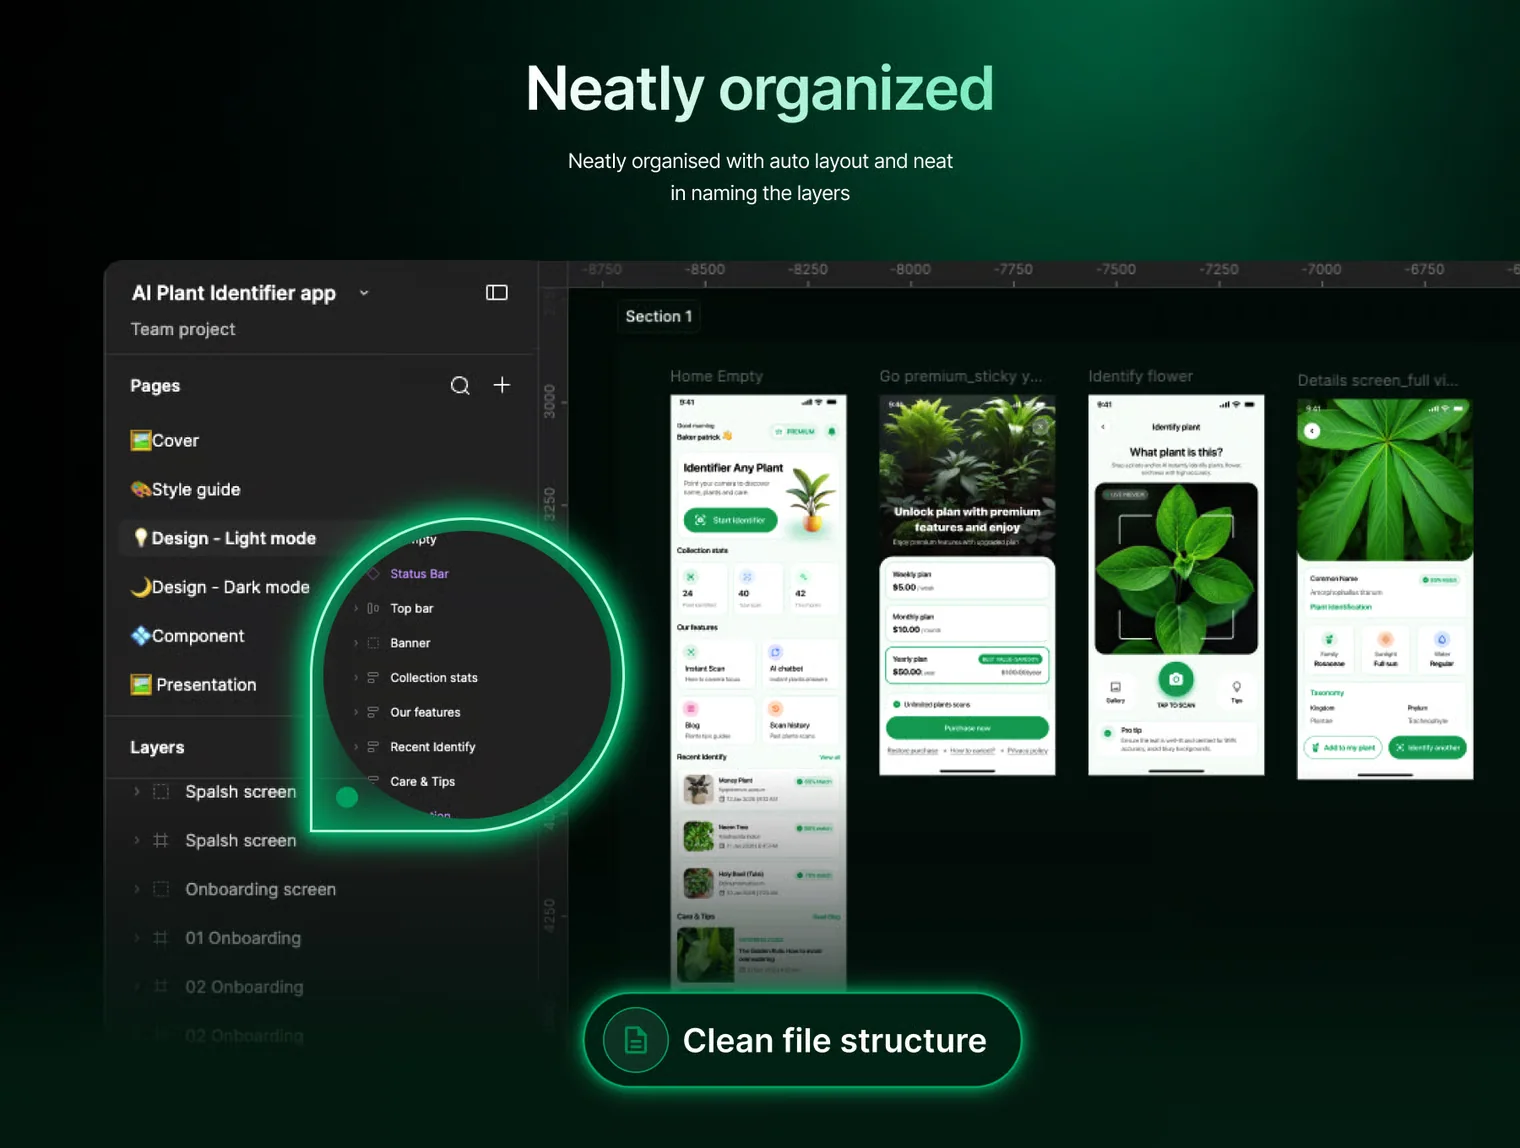Click the Restore purchase link

[912, 750]
